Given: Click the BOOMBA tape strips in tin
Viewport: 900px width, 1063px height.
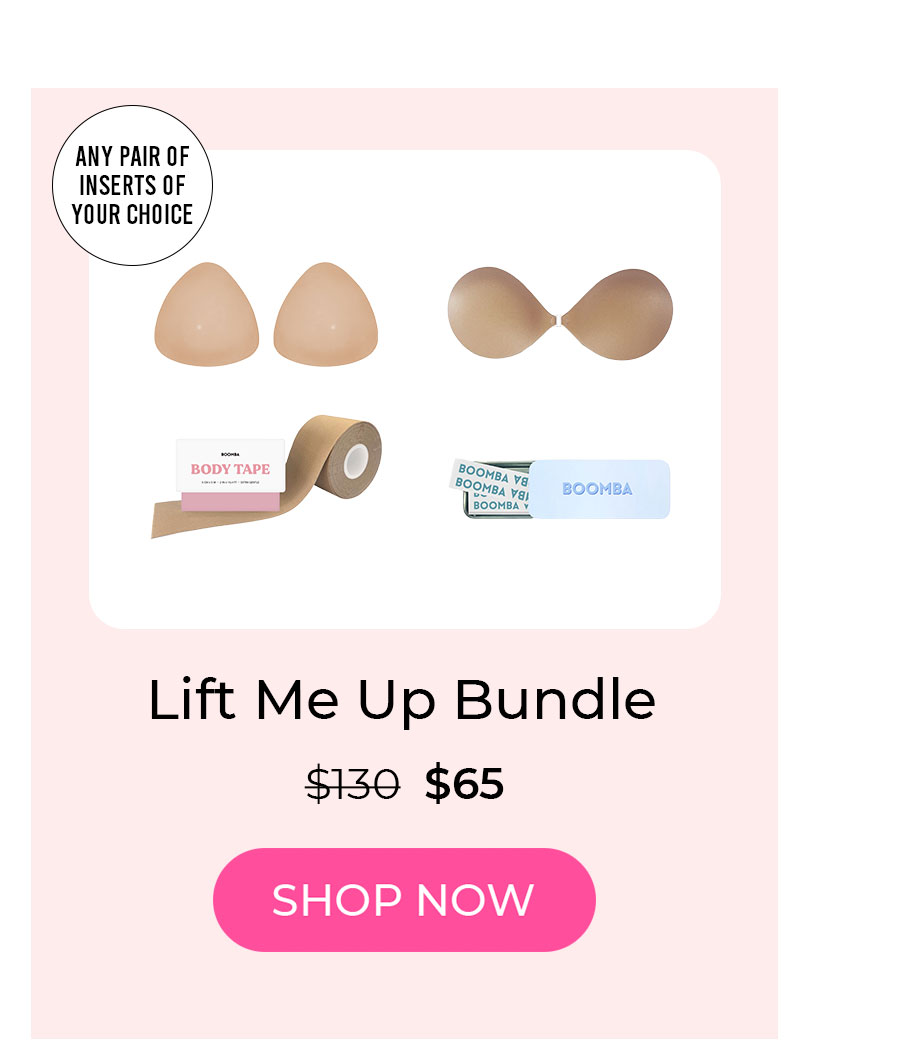Looking at the screenshot, I should 489,486.
